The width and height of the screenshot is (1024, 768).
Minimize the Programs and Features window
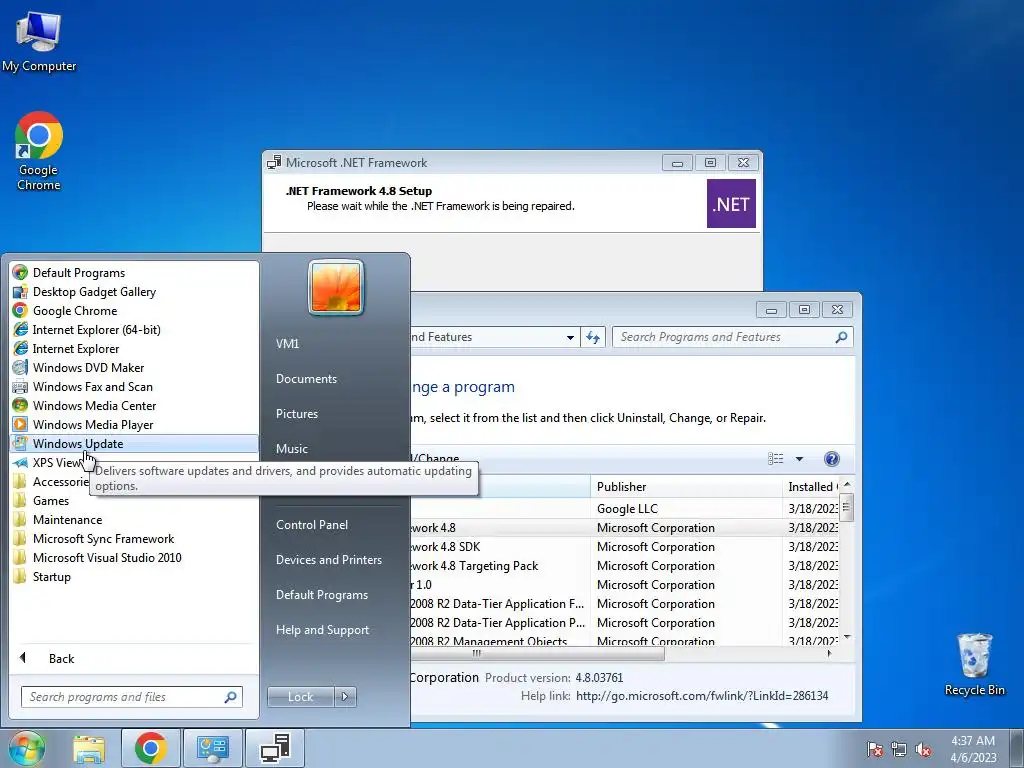tap(771, 310)
